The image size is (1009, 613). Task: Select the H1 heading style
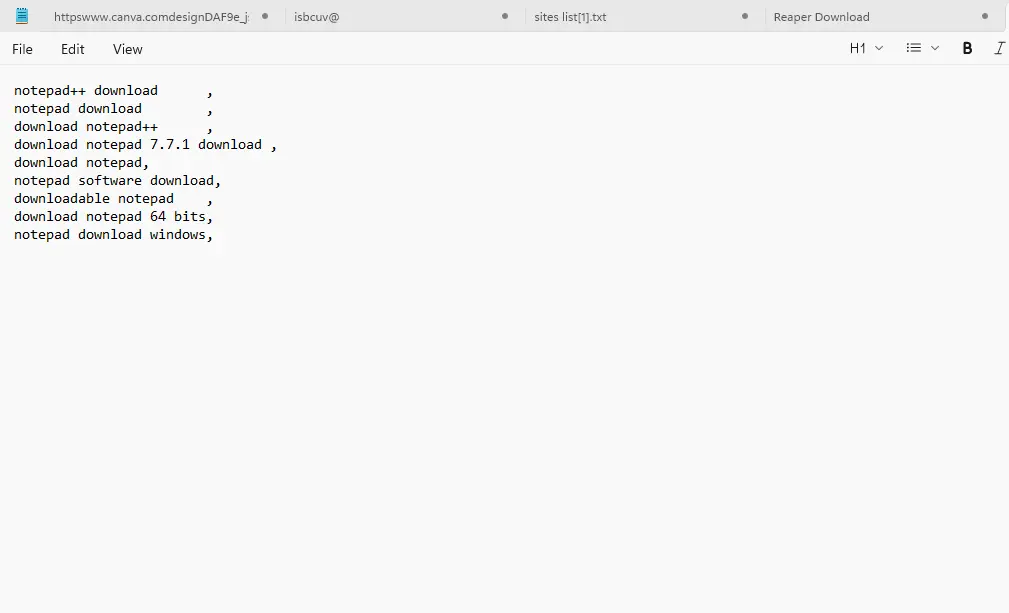coord(858,48)
